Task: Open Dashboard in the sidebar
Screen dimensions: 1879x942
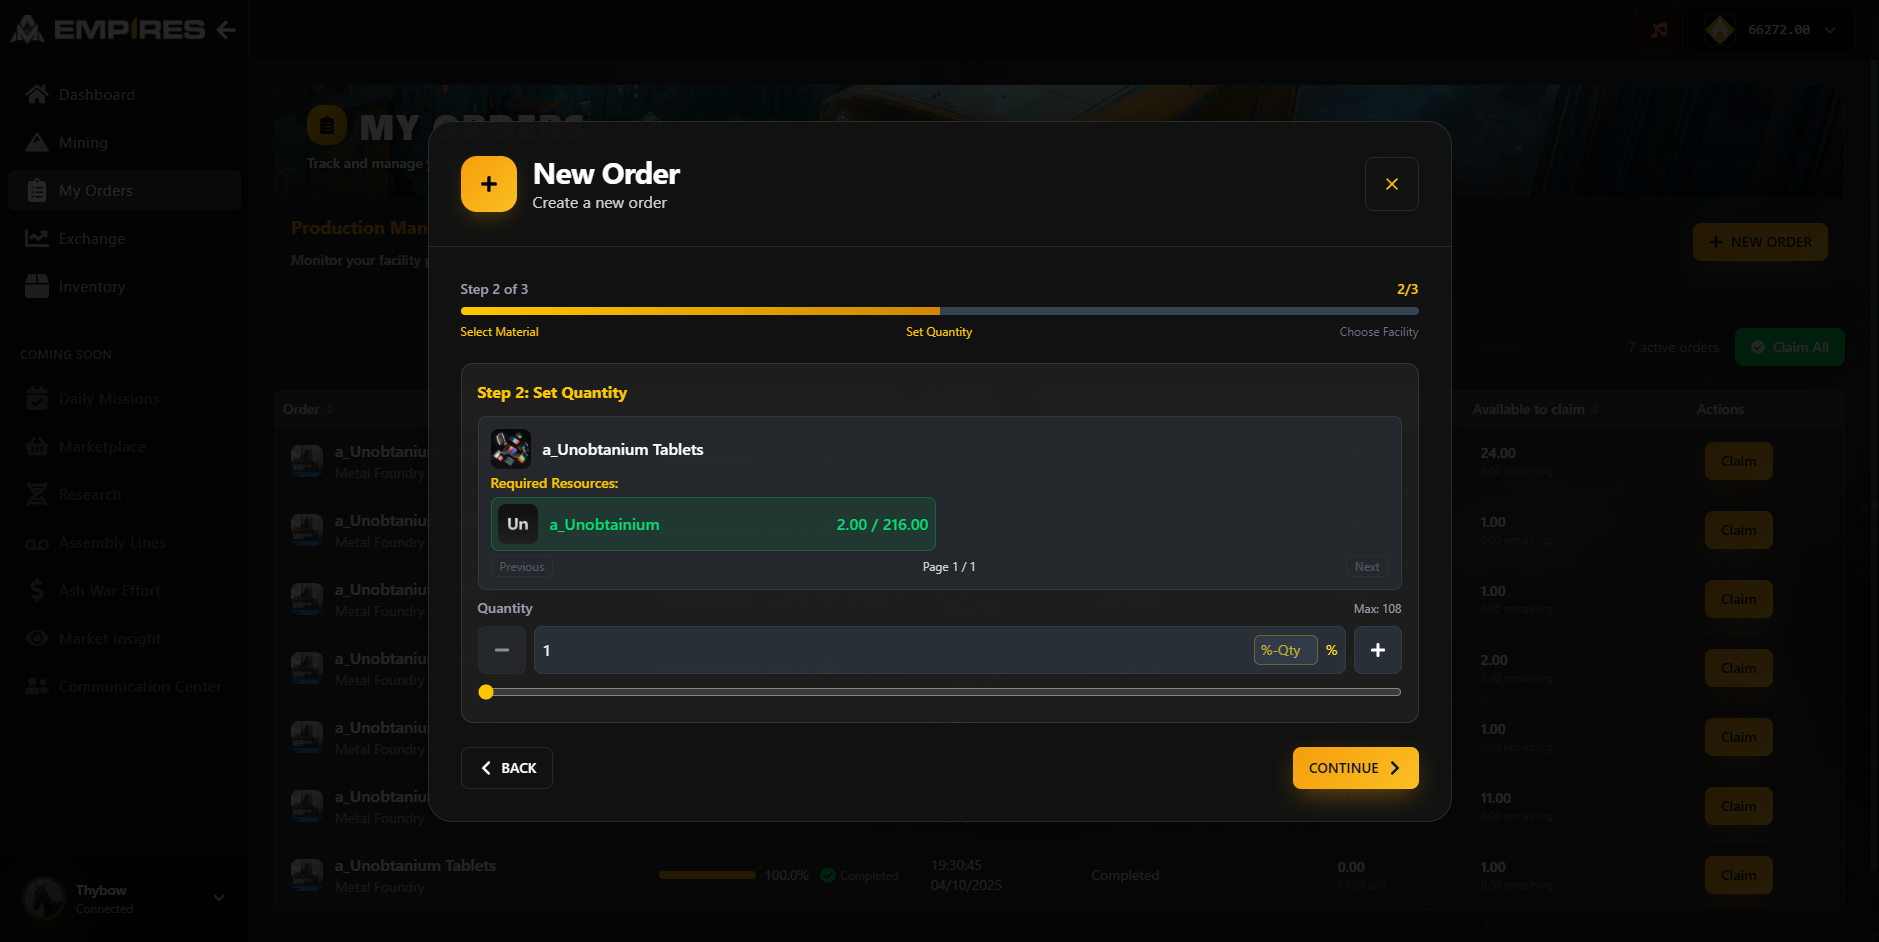Action: [96, 95]
